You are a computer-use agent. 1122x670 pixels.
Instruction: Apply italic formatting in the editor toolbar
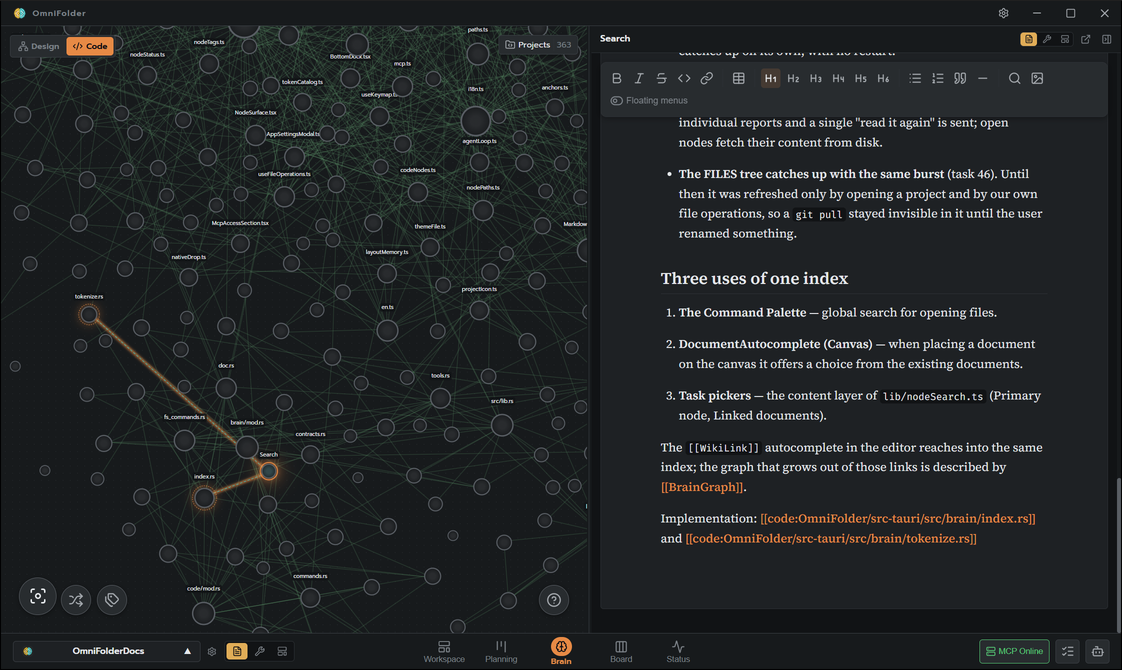(639, 78)
